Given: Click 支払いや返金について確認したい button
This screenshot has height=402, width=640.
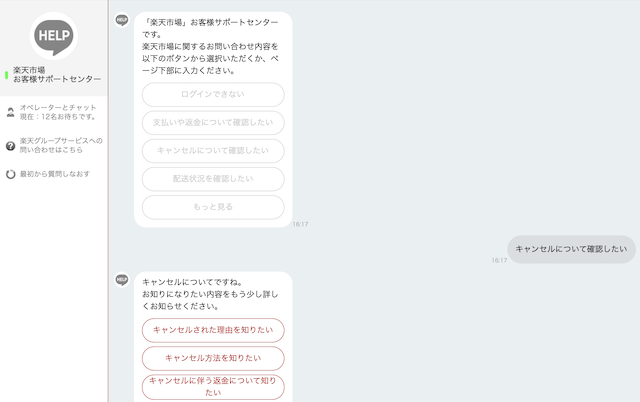Looking at the screenshot, I should [x=213, y=123].
